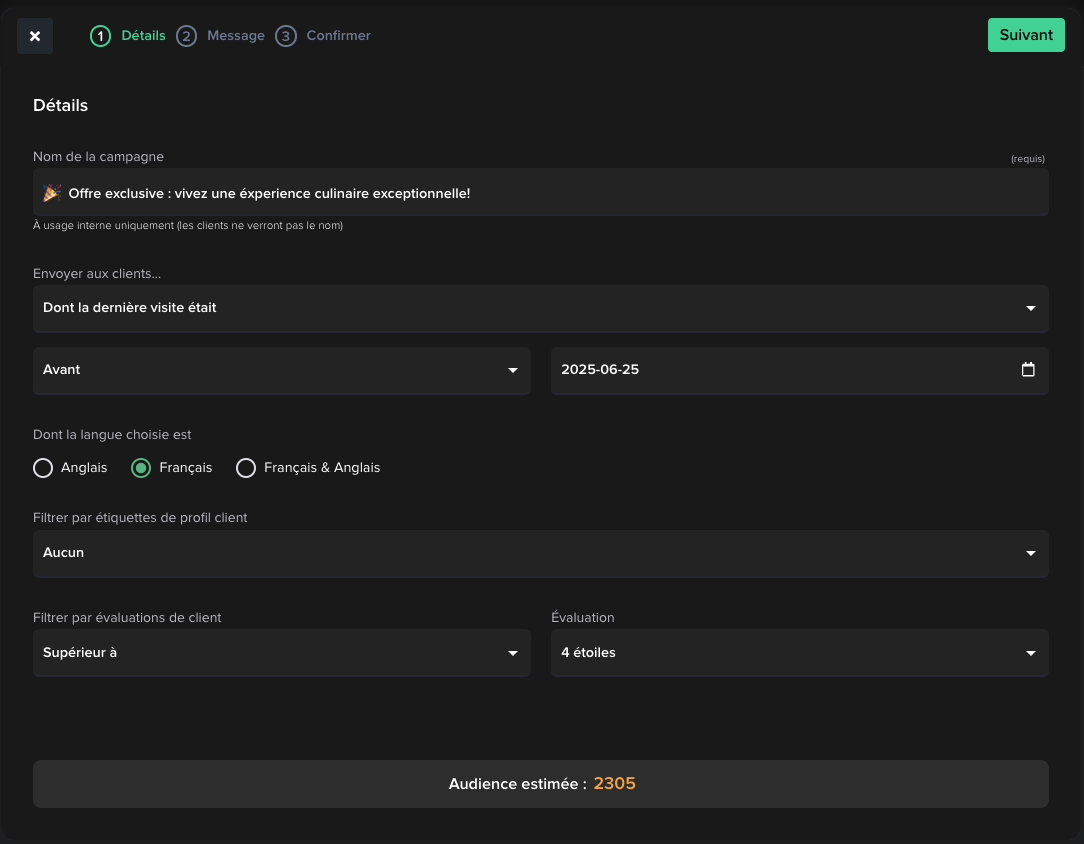Click the step 1 Détails circle icon
The width and height of the screenshot is (1084, 844).
tap(99, 35)
